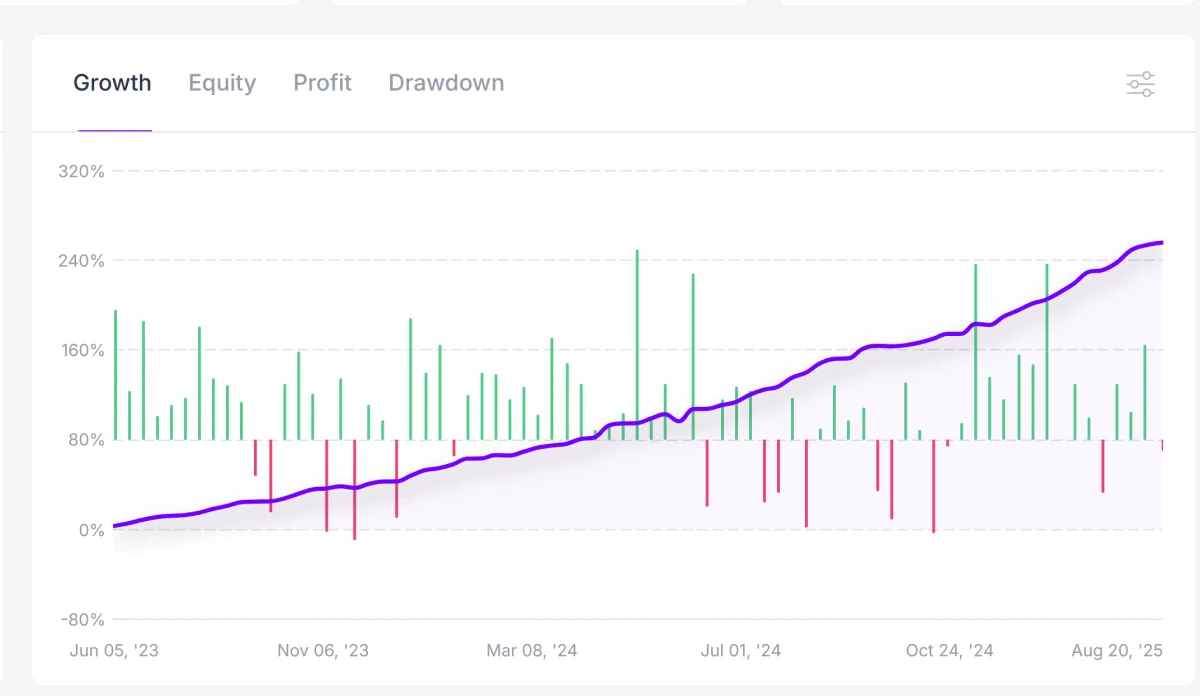View the Drawdown tab
The width and height of the screenshot is (1200, 696).
[446, 83]
